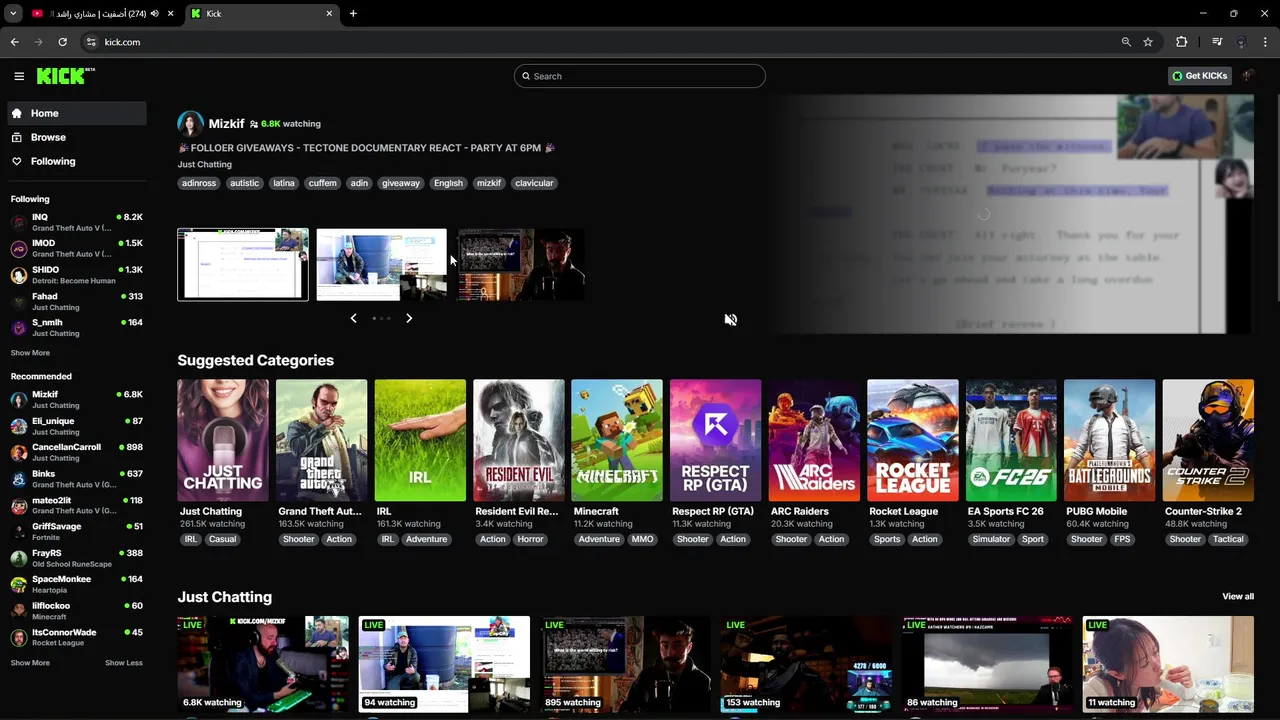
Task: Select the adinross tag
Action: [199, 183]
